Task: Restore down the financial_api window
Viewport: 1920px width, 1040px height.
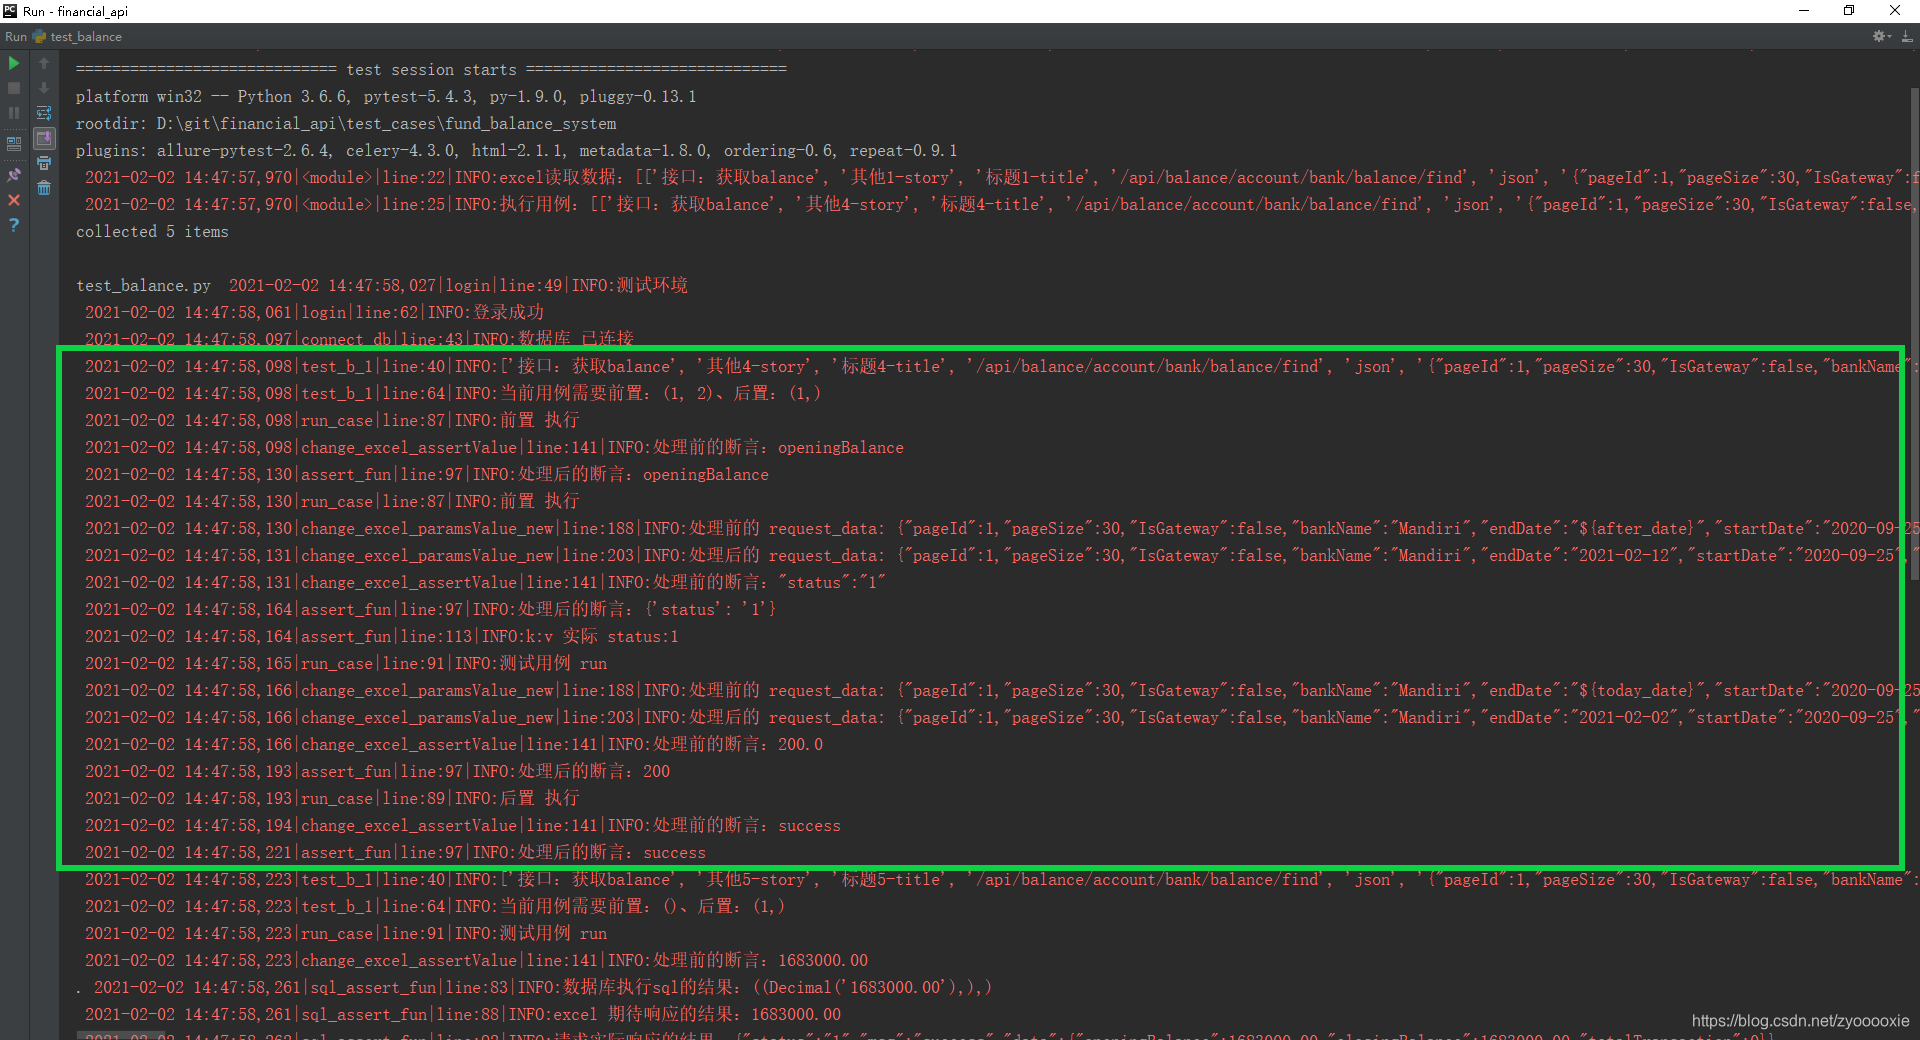Action: [x=1849, y=11]
